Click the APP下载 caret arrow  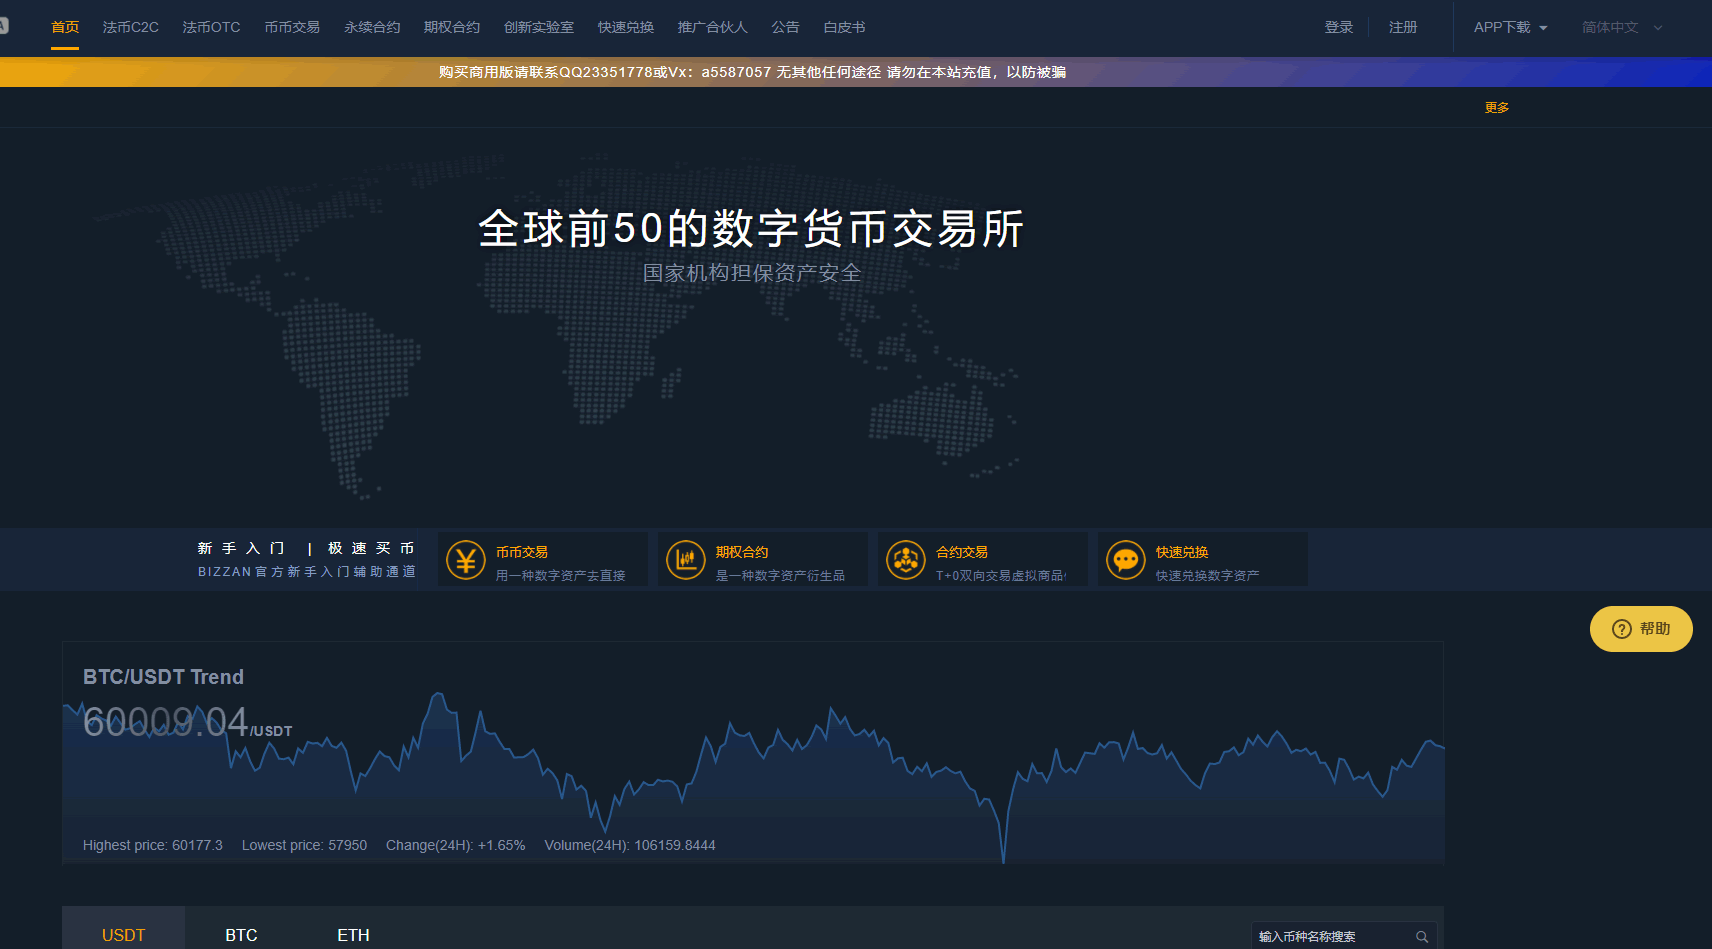tap(1543, 28)
